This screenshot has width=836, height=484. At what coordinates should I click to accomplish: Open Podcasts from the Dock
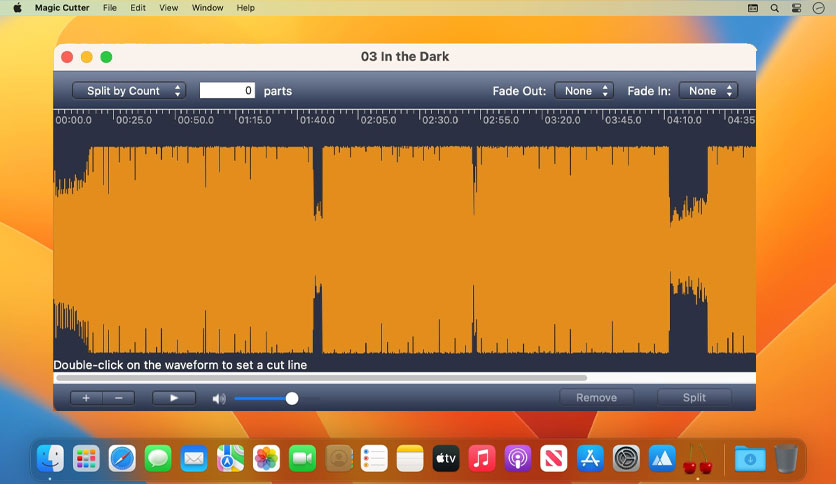(x=518, y=458)
